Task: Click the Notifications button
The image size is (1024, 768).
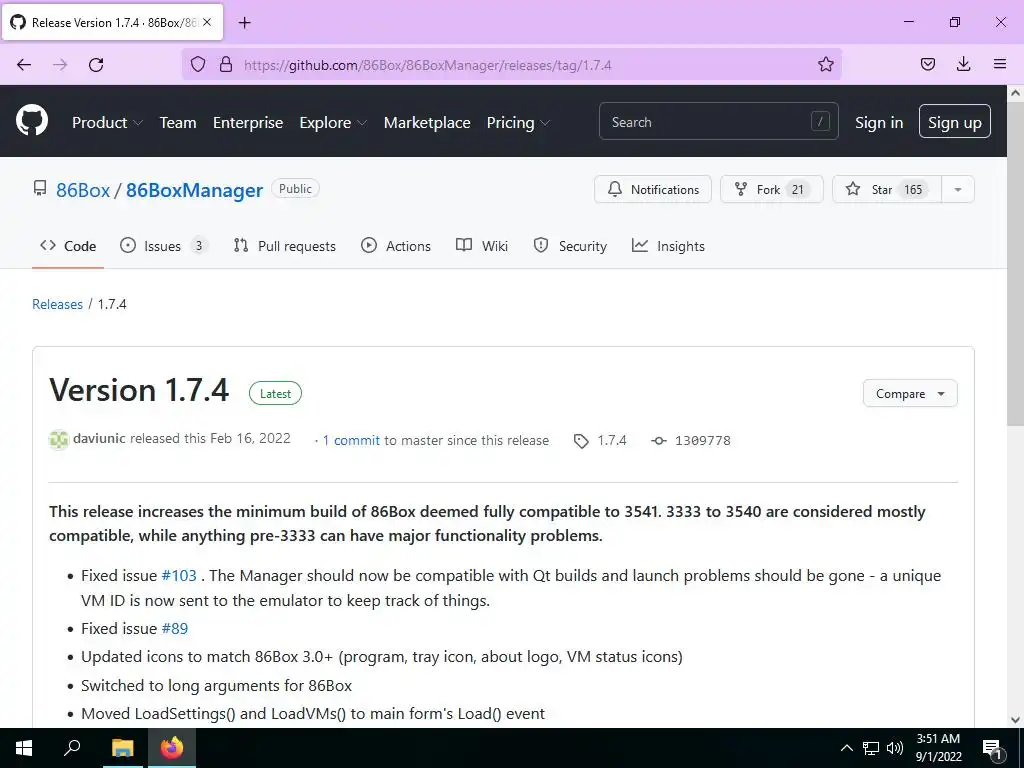Action: tap(652, 189)
